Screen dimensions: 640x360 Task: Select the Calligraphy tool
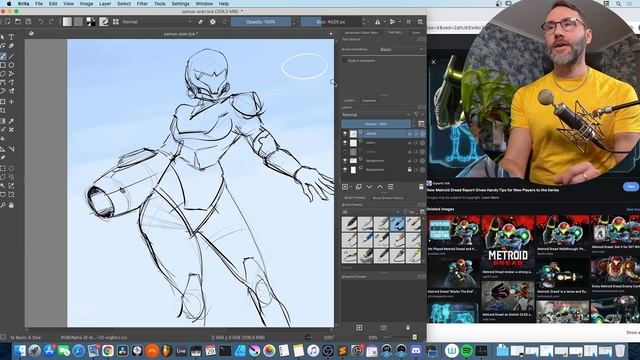11,46
